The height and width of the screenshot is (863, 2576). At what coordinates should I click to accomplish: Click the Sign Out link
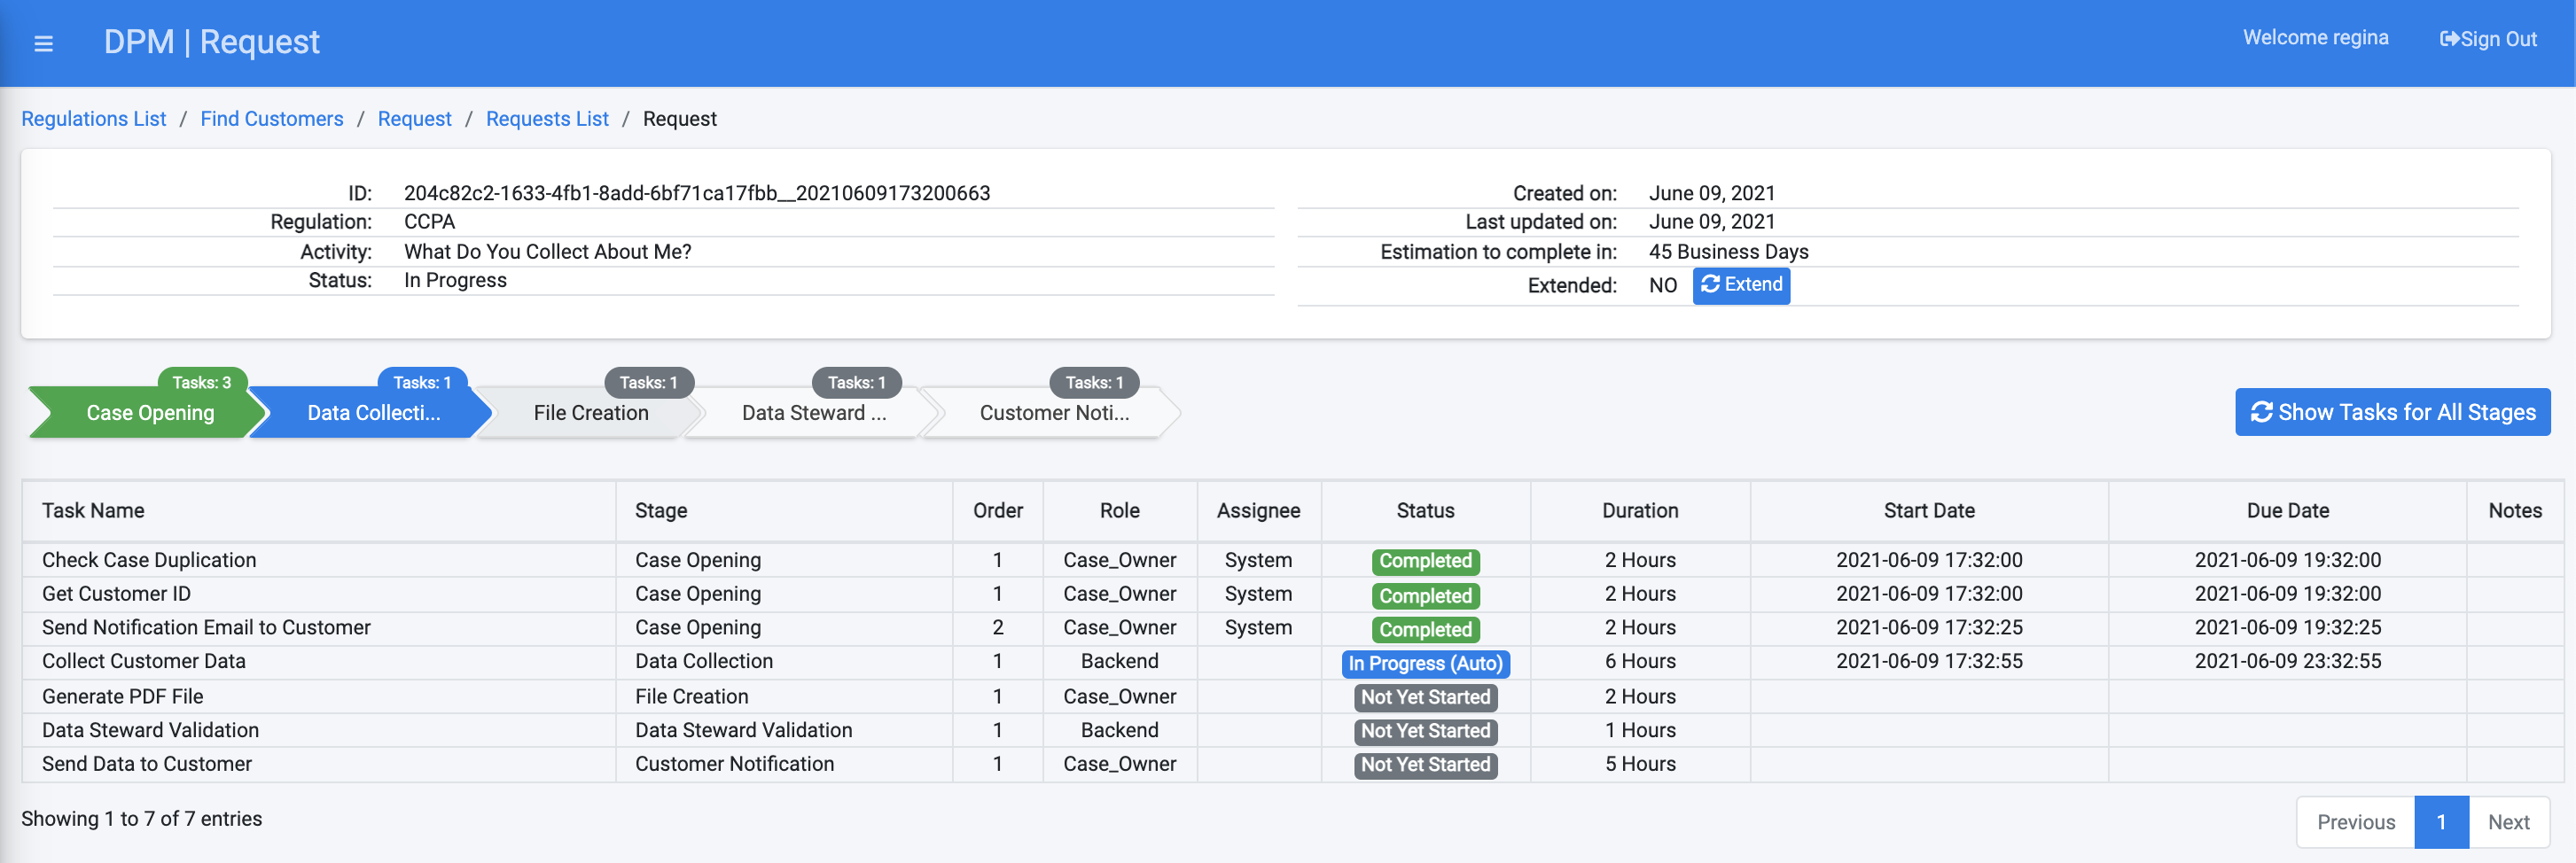click(2487, 39)
